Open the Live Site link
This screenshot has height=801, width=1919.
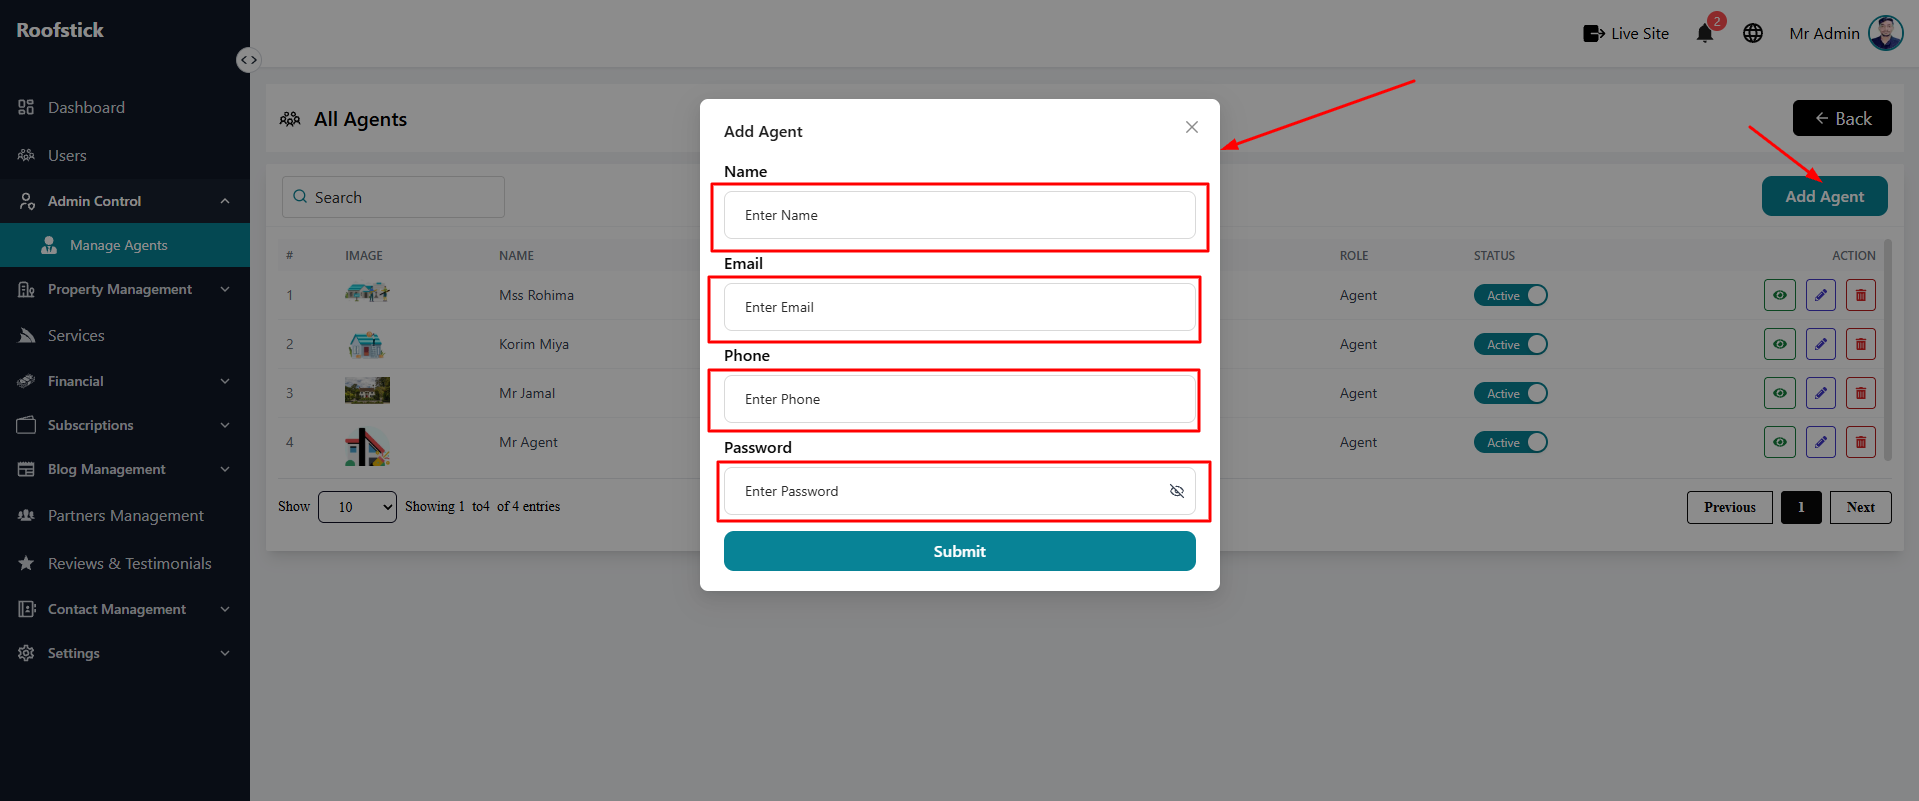1626,33
